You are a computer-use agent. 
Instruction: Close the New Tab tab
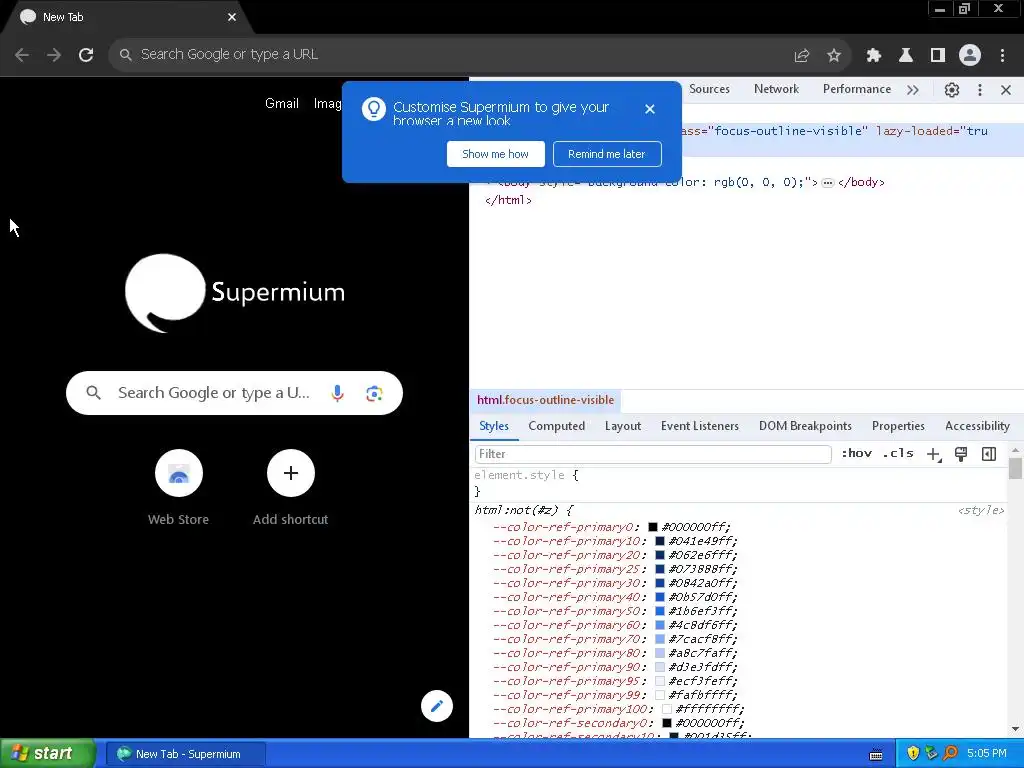pyautogui.click(x=232, y=17)
